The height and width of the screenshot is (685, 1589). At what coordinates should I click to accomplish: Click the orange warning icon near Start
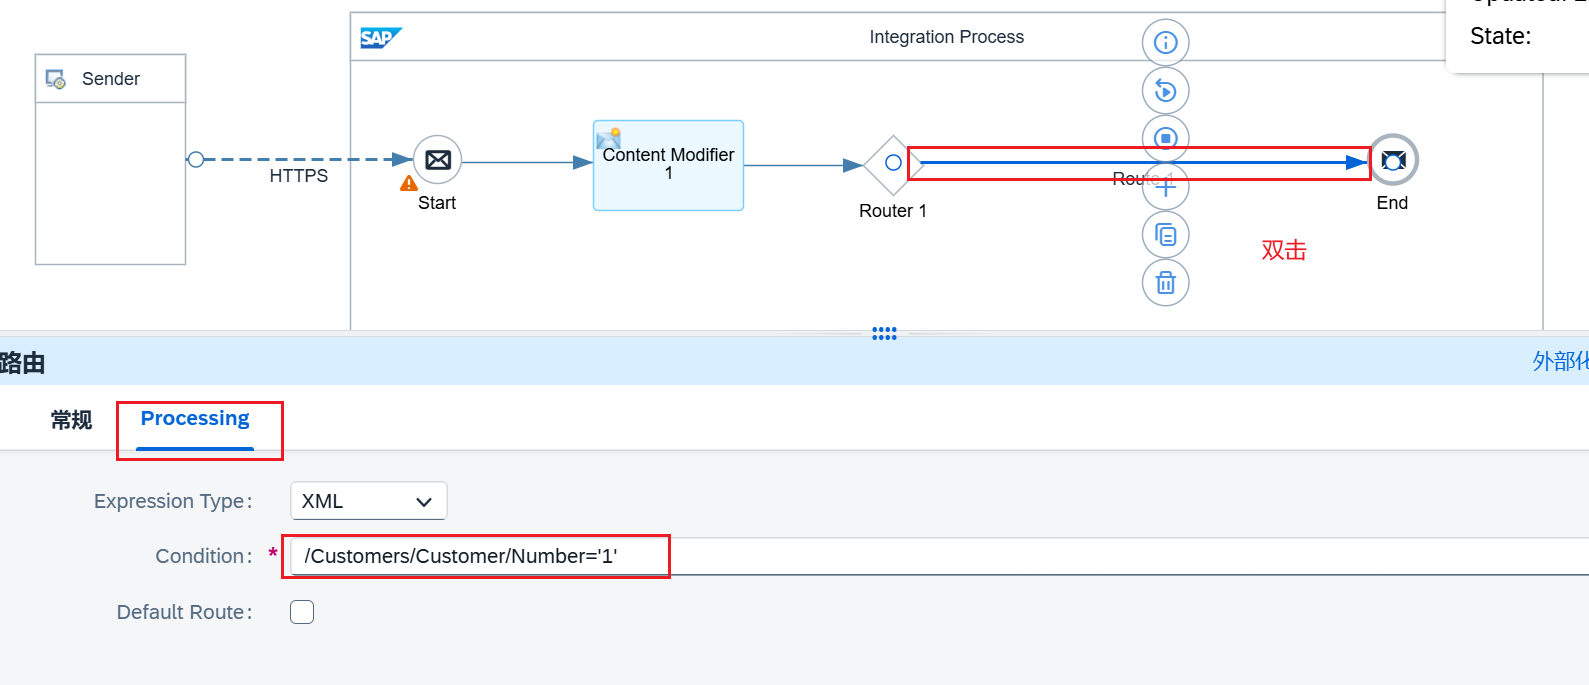click(409, 183)
